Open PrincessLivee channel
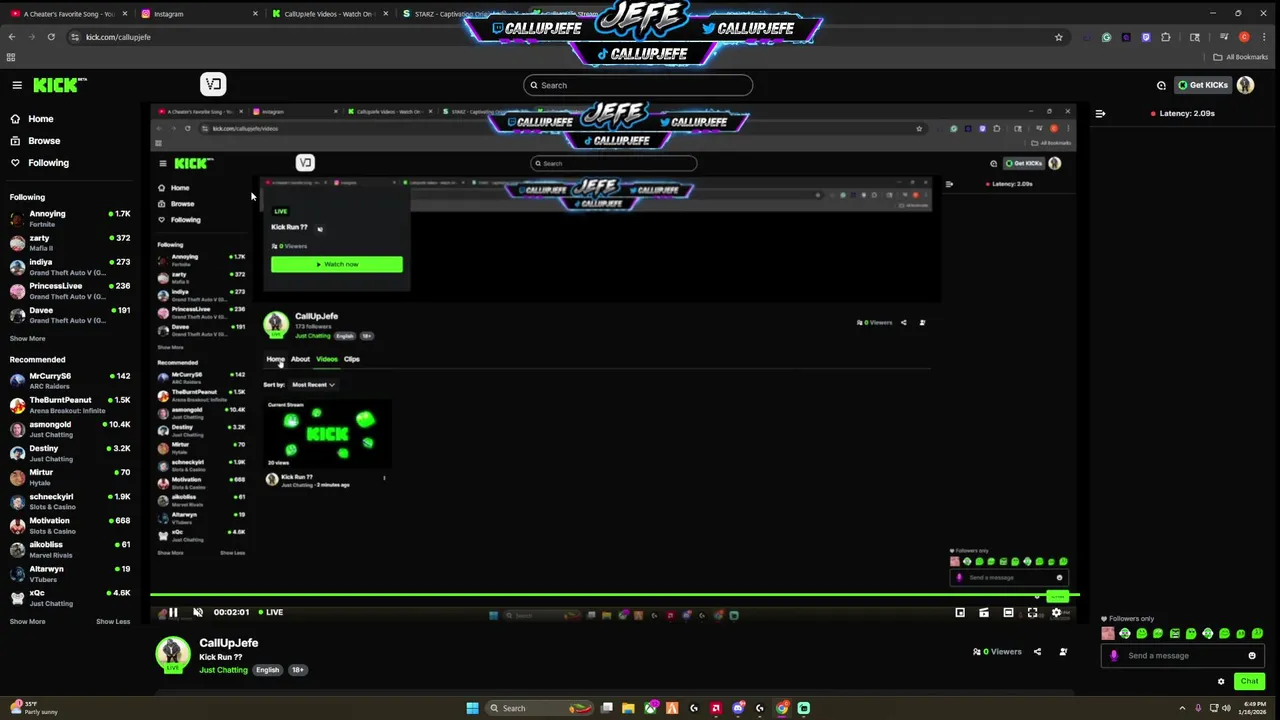The image size is (1280, 720). (70, 290)
